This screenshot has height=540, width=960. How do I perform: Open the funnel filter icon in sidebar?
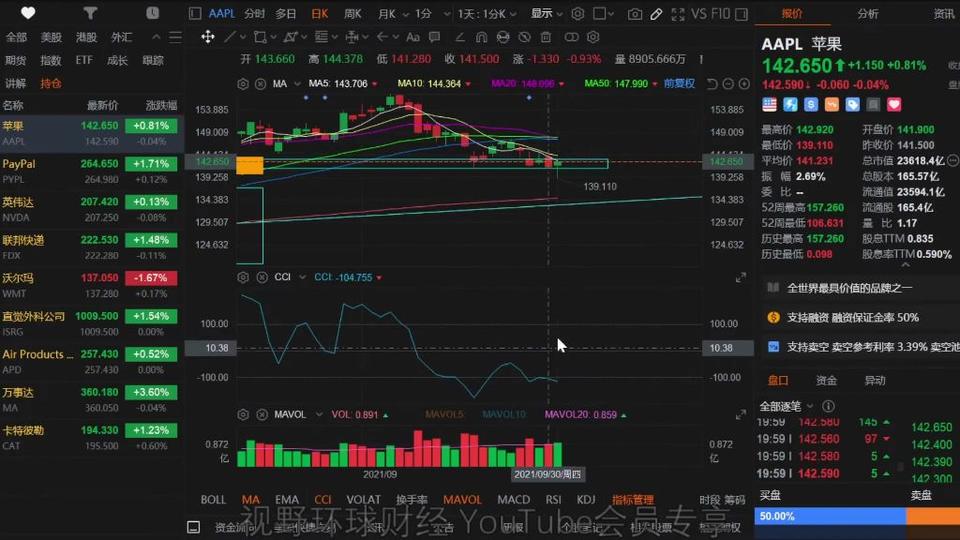point(90,13)
